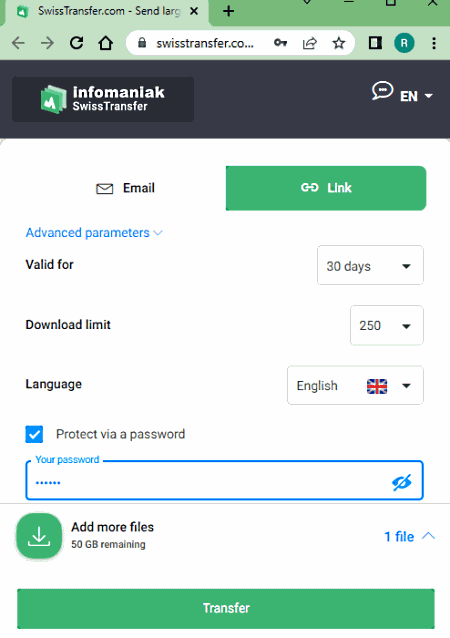The width and height of the screenshot is (450, 638).
Task: Show password with the eye icon
Action: point(401,482)
